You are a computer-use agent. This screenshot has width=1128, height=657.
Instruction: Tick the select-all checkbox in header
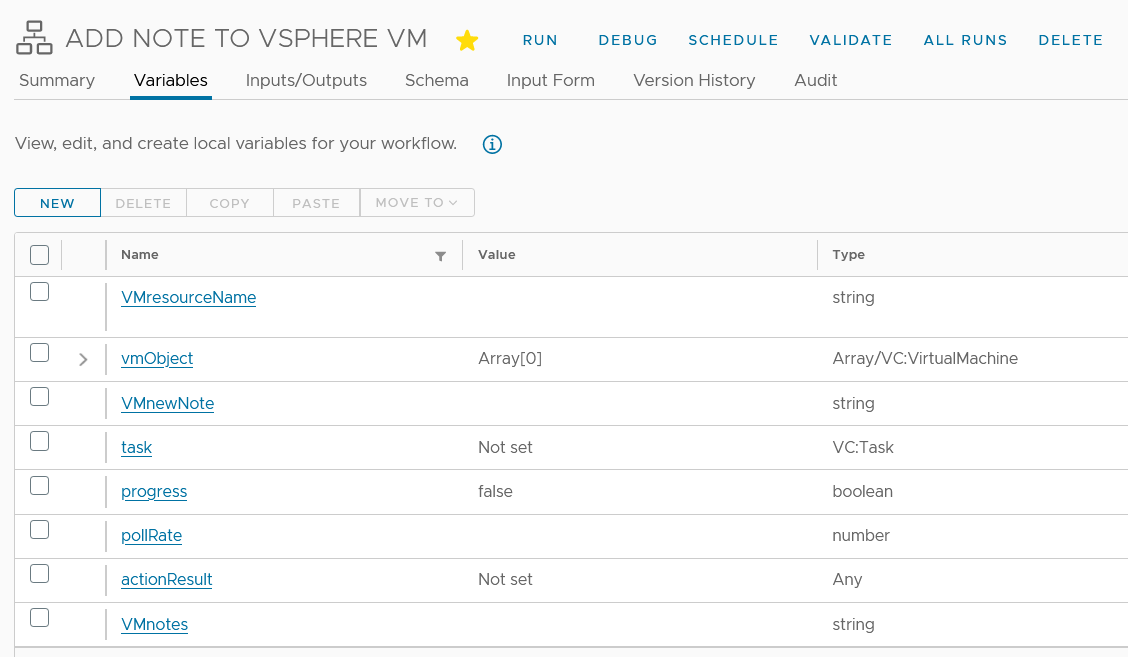[40, 255]
